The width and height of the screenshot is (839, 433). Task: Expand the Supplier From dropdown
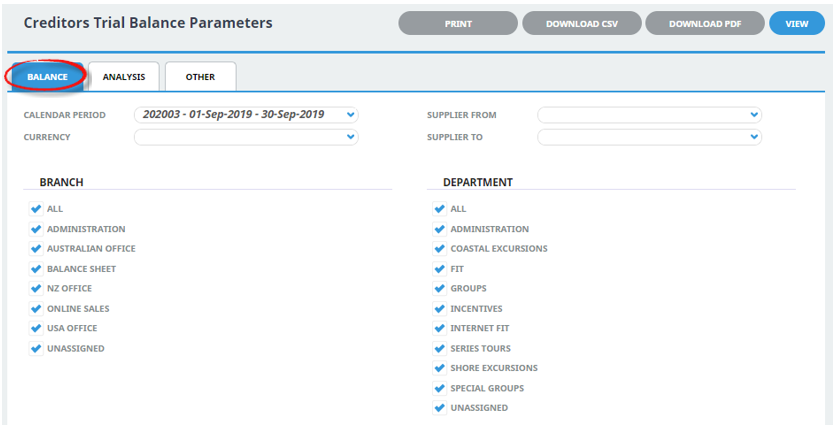point(754,115)
